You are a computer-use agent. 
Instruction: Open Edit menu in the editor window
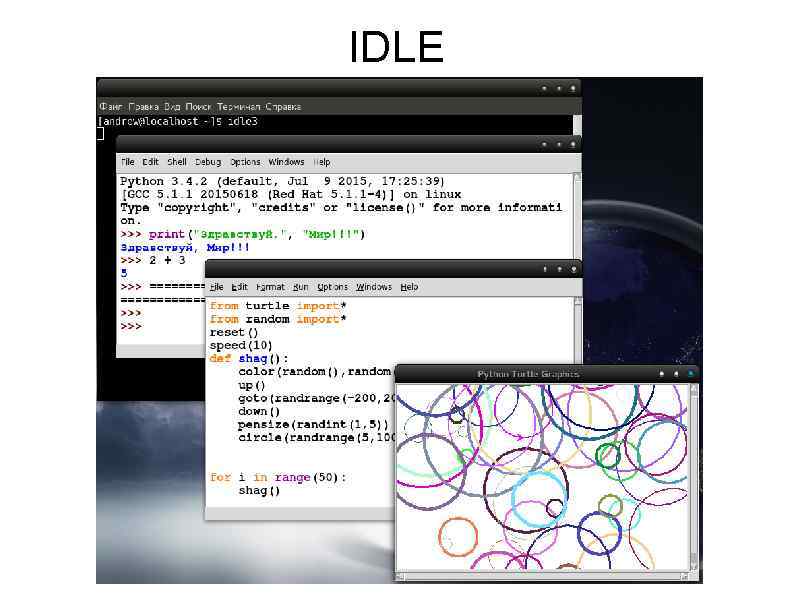(240, 287)
